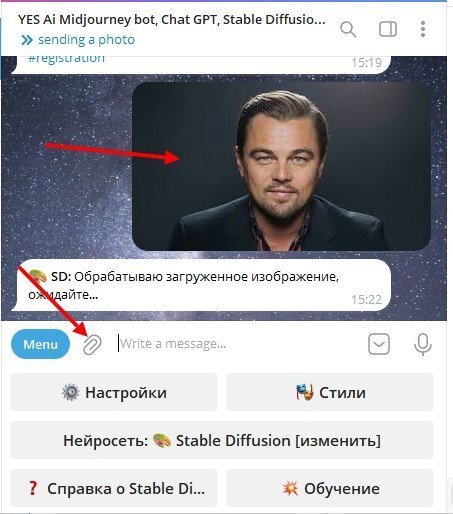This screenshot has height=514, width=453.
Task: Toggle the right sidebar info panel
Action: (x=388, y=29)
